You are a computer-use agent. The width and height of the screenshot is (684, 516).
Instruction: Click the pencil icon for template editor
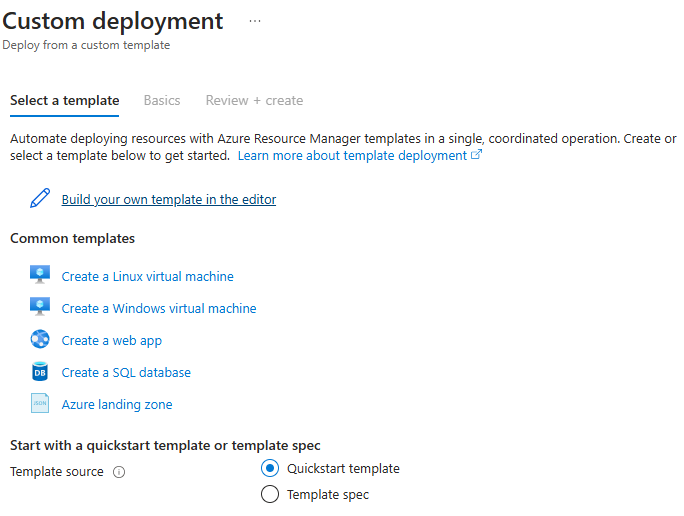point(40,198)
